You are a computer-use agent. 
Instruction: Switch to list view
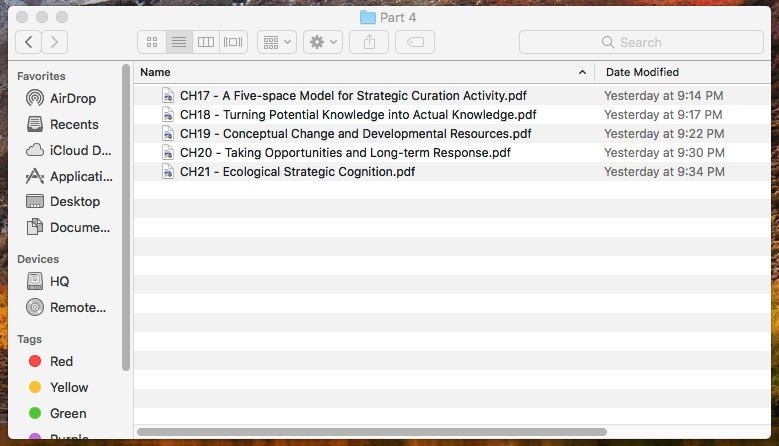pyautogui.click(x=179, y=42)
